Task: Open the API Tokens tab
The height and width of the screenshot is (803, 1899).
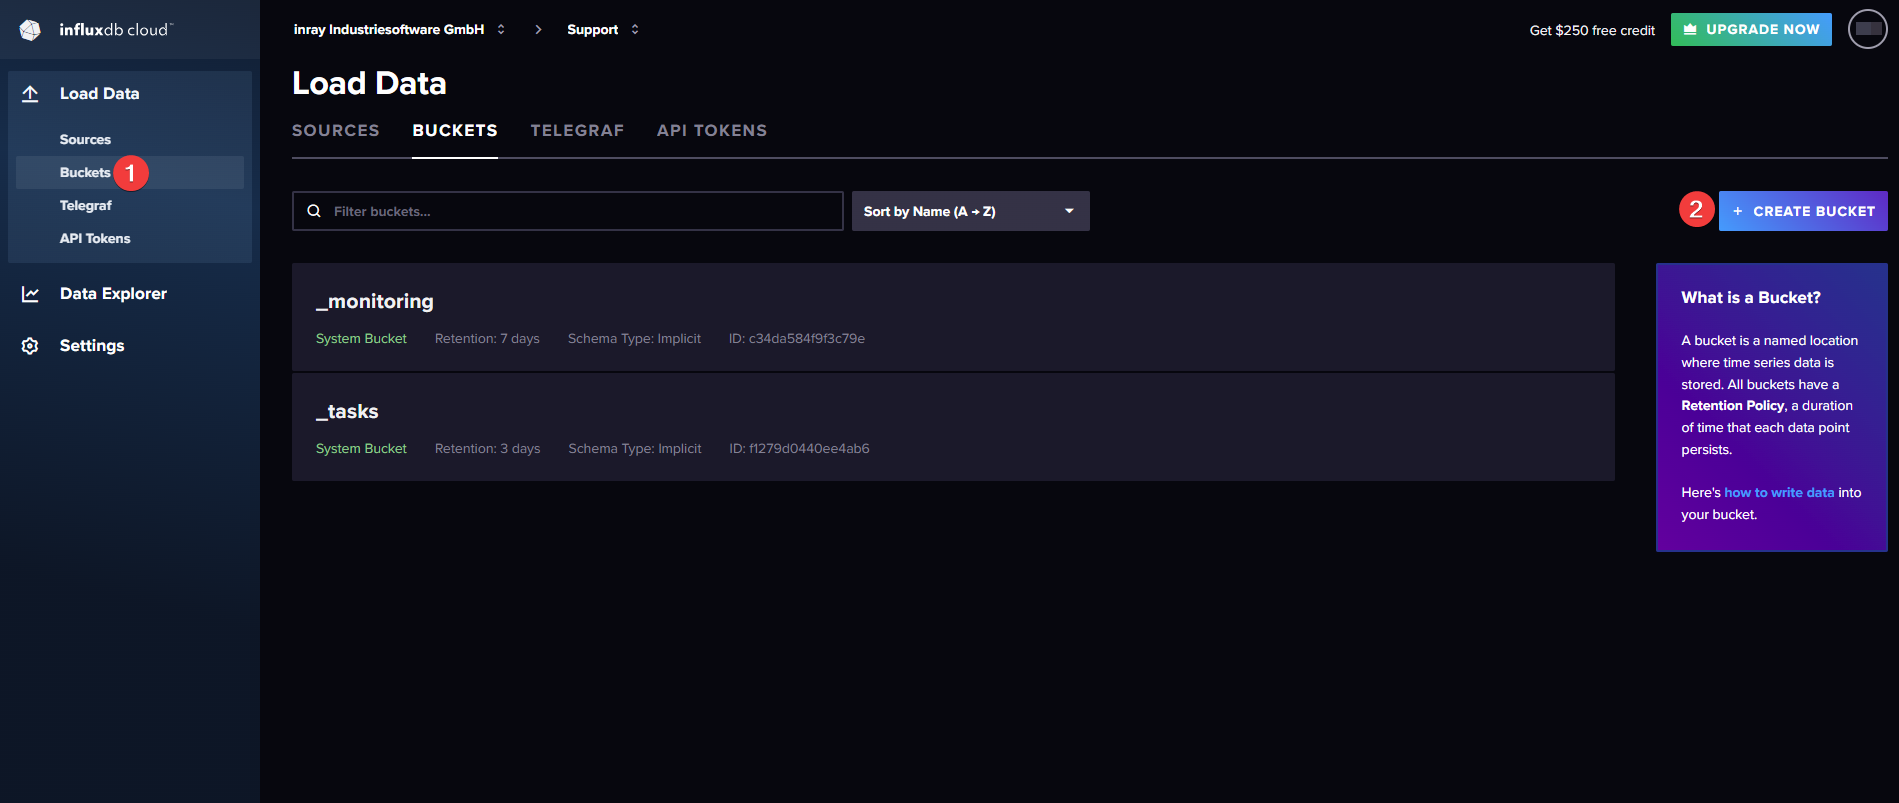Action: [x=712, y=130]
